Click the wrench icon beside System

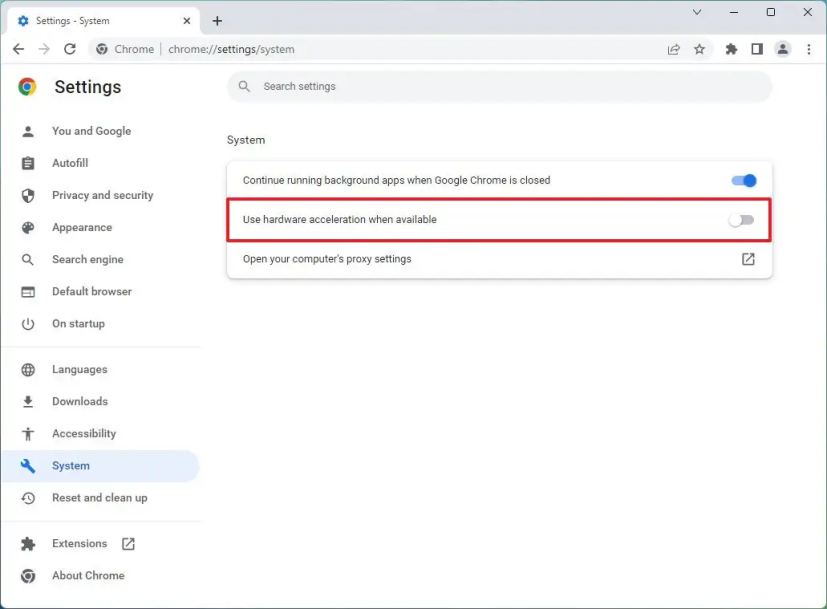pyautogui.click(x=28, y=466)
